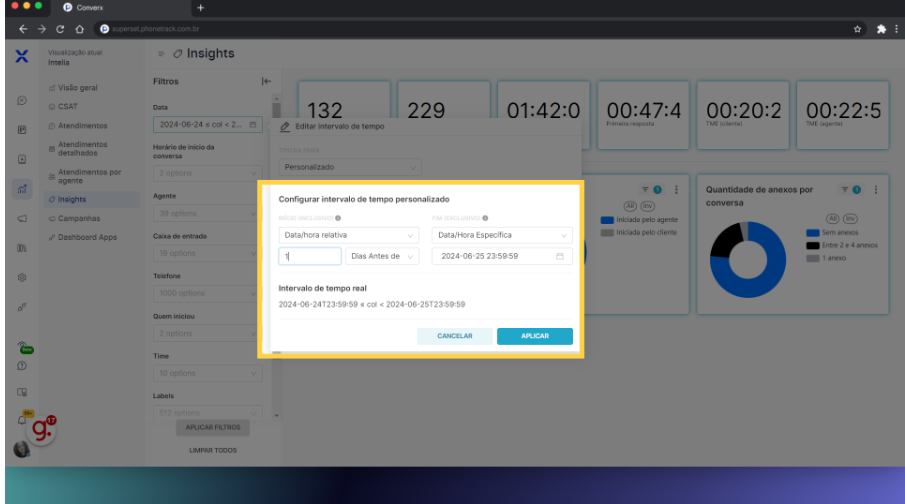The image size is (905, 504).
Task: Bookmark page with the star icon
Action: tap(858, 30)
